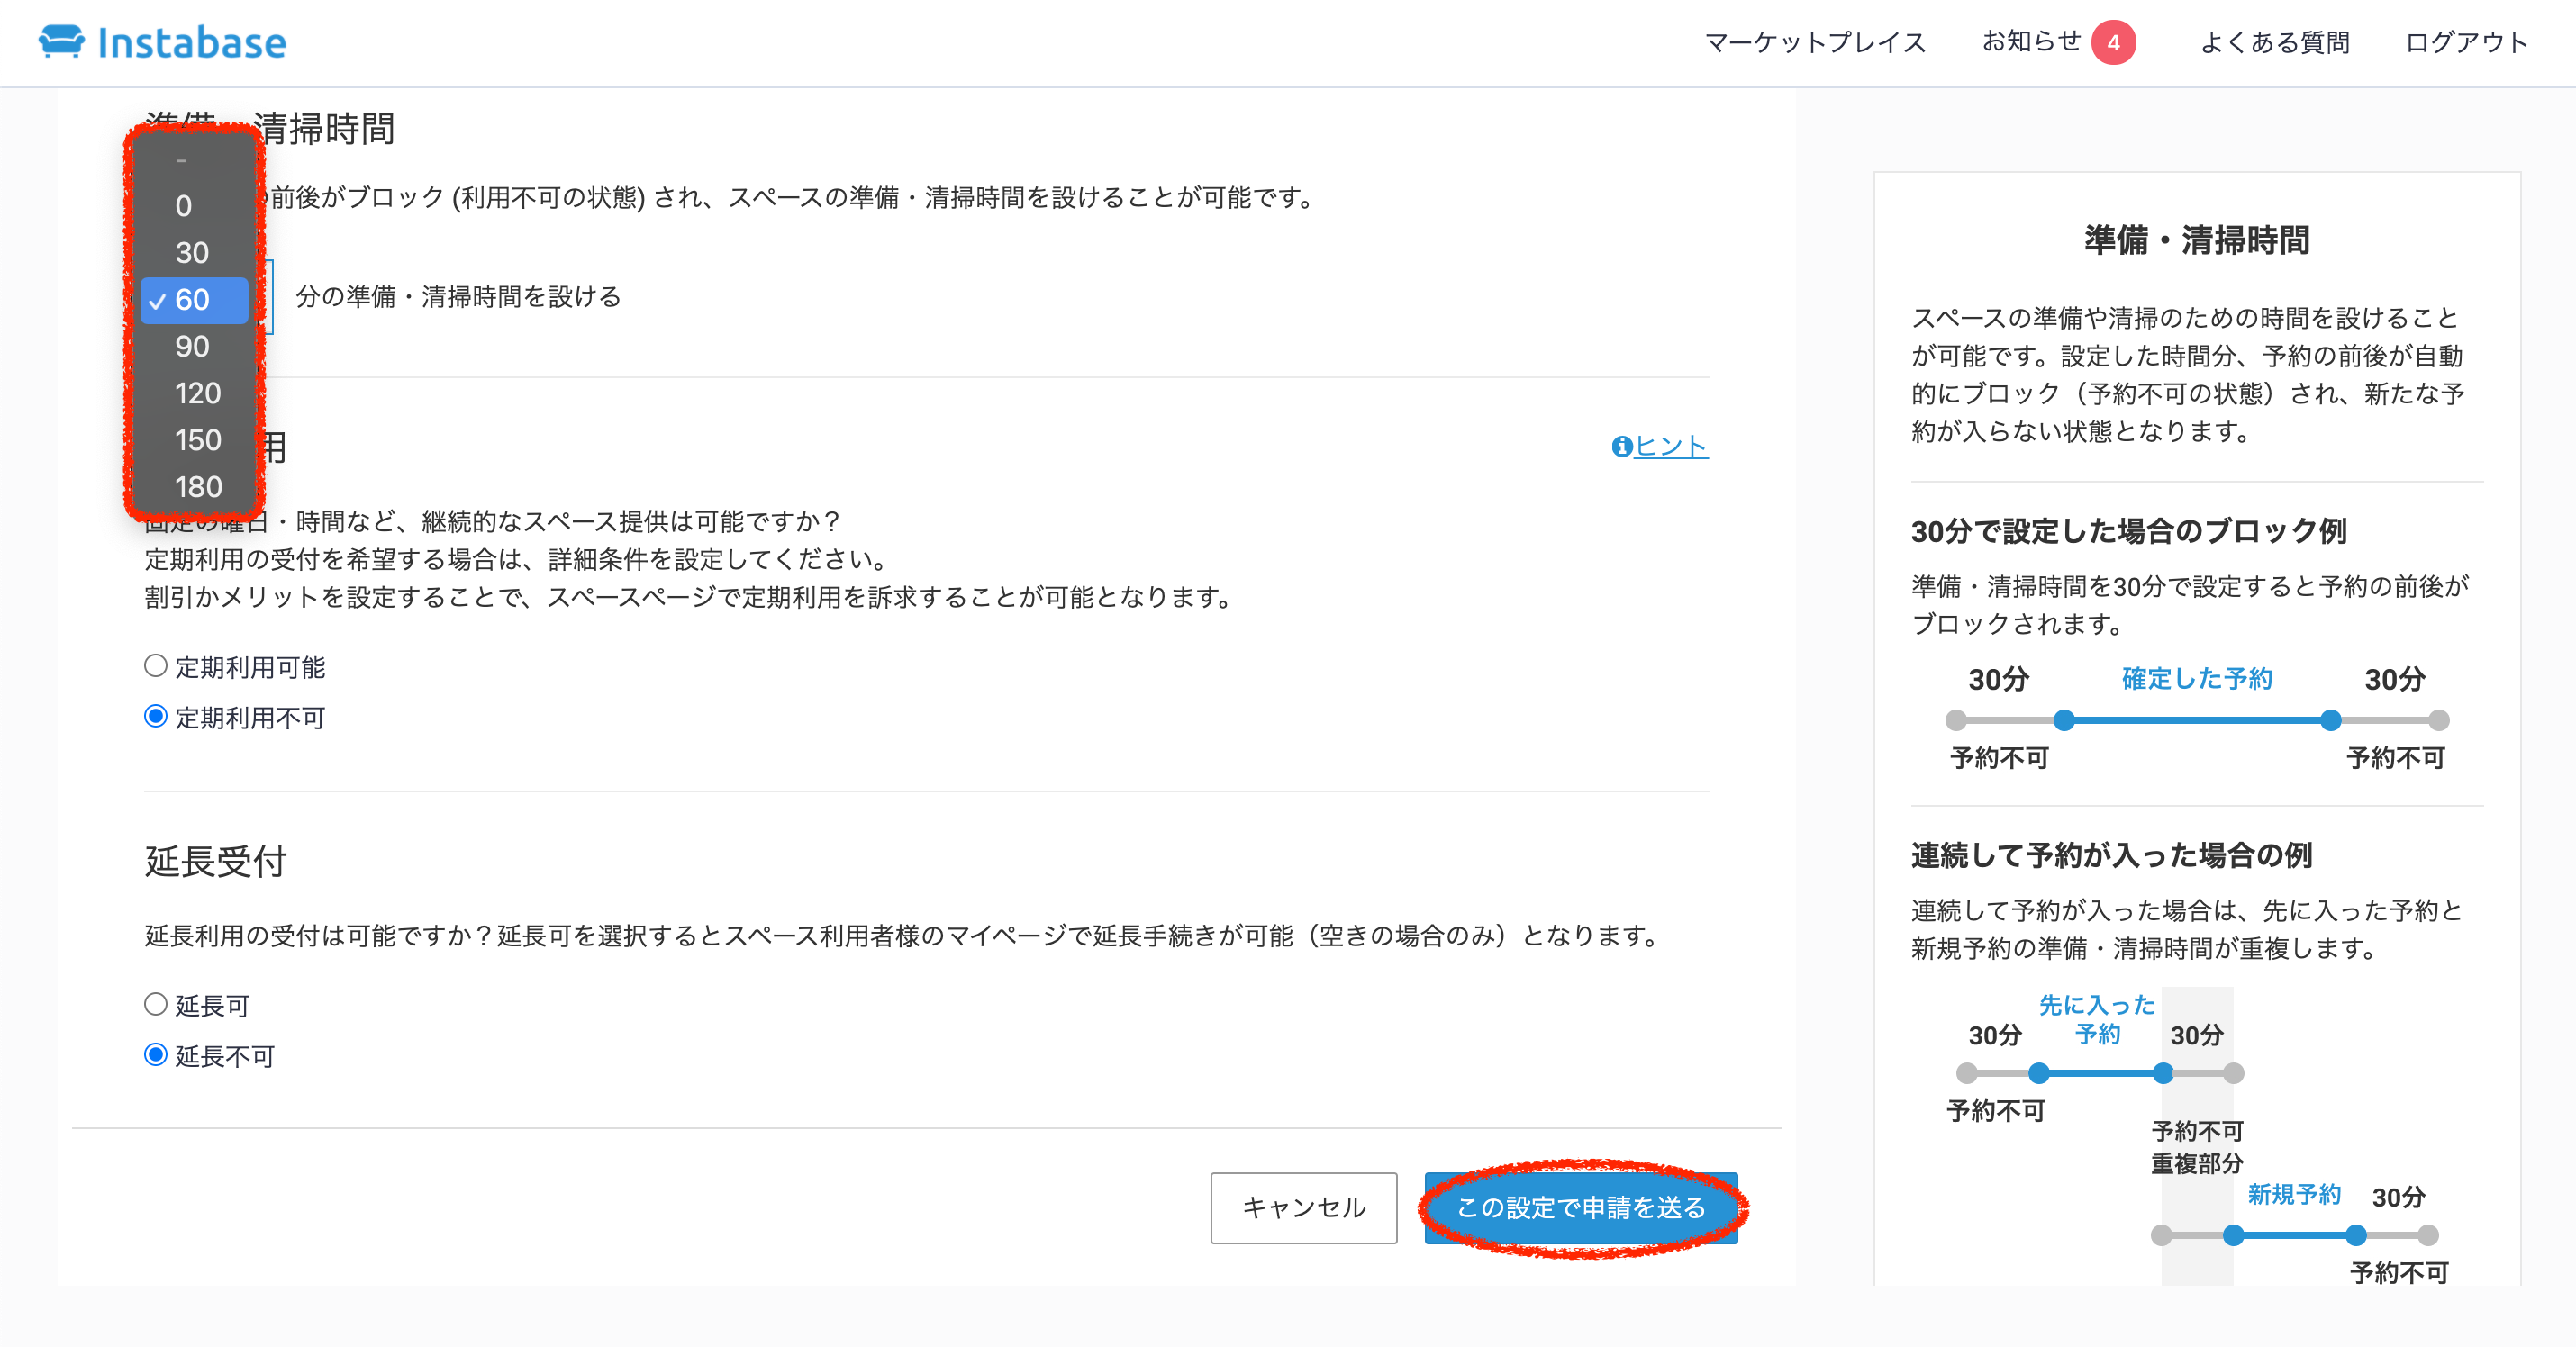Click the キャンセル button

(x=1303, y=1207)
